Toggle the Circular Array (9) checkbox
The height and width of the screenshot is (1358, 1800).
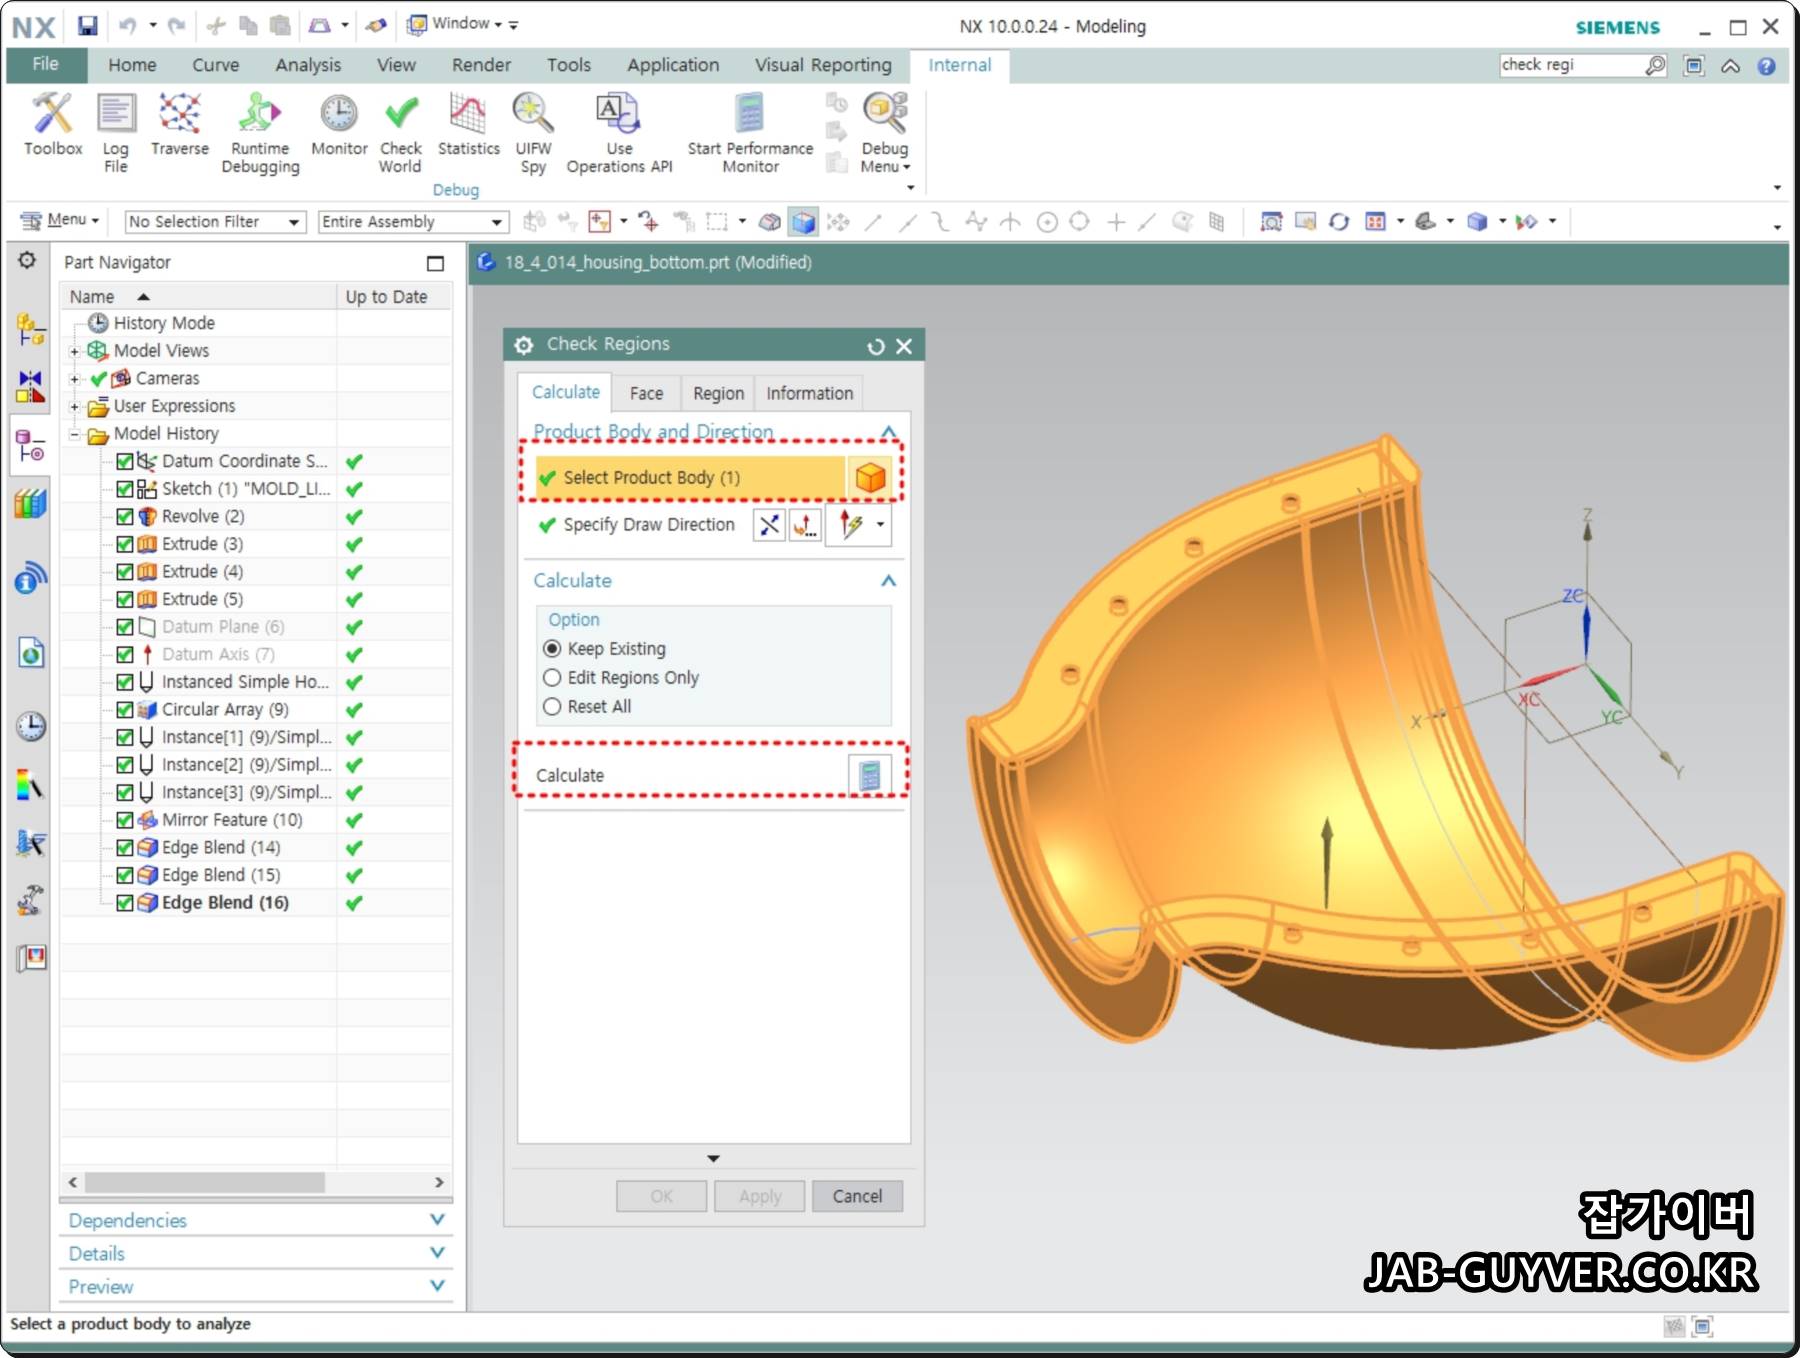125,710
